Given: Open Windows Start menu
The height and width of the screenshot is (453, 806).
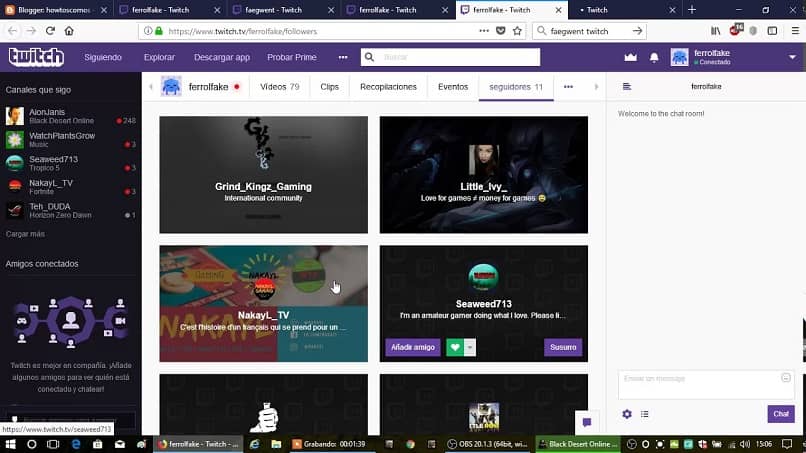Looking at the screenshot, I should pyautogui.click(x=10, y=444).
